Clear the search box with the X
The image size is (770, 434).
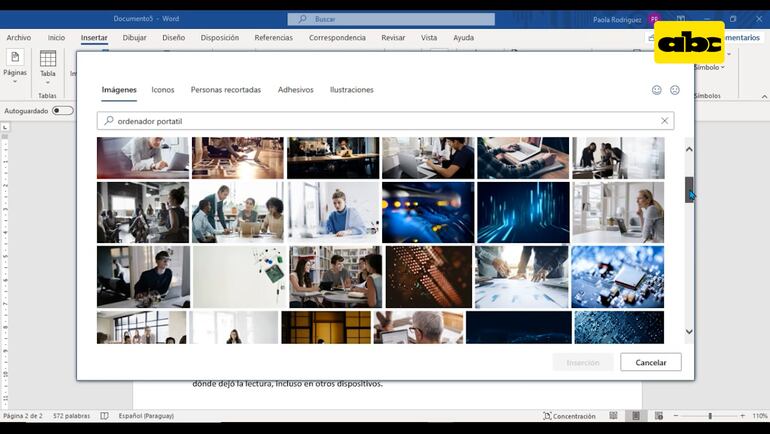(664, 121)
